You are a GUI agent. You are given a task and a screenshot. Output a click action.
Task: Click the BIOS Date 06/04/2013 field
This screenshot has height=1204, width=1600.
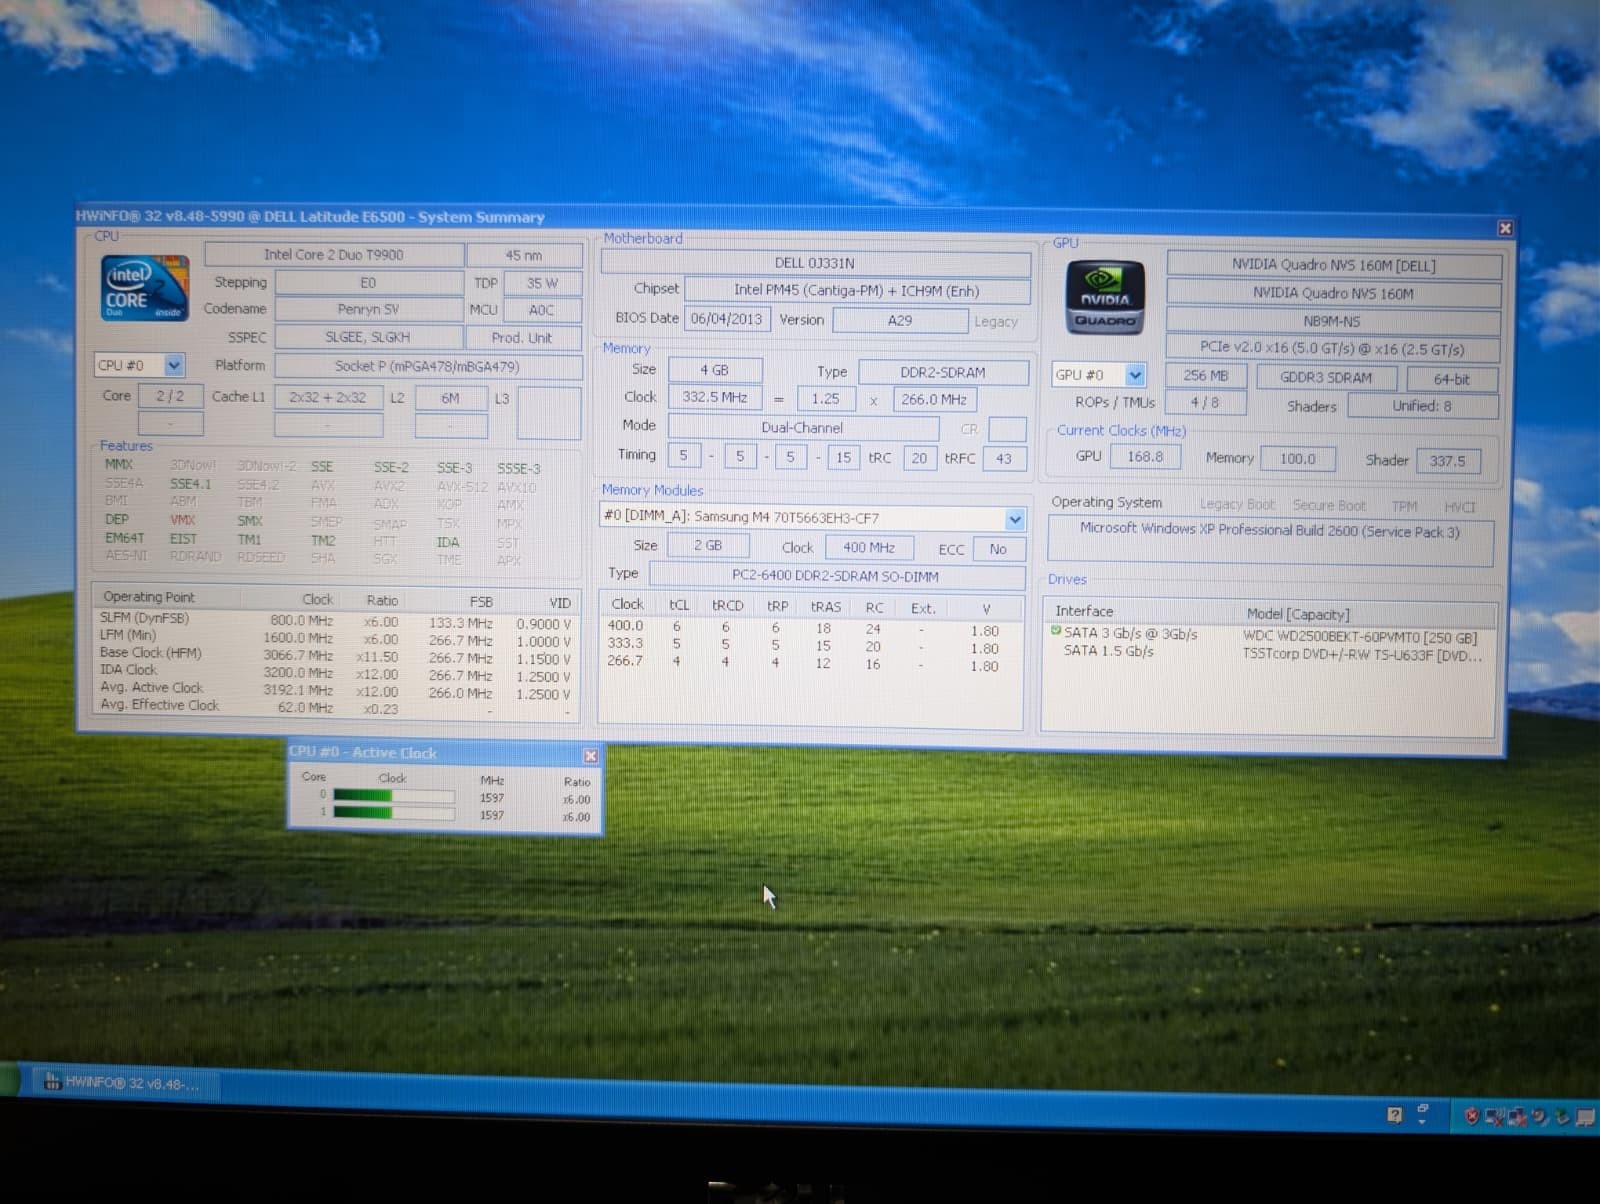pos(727,319)
